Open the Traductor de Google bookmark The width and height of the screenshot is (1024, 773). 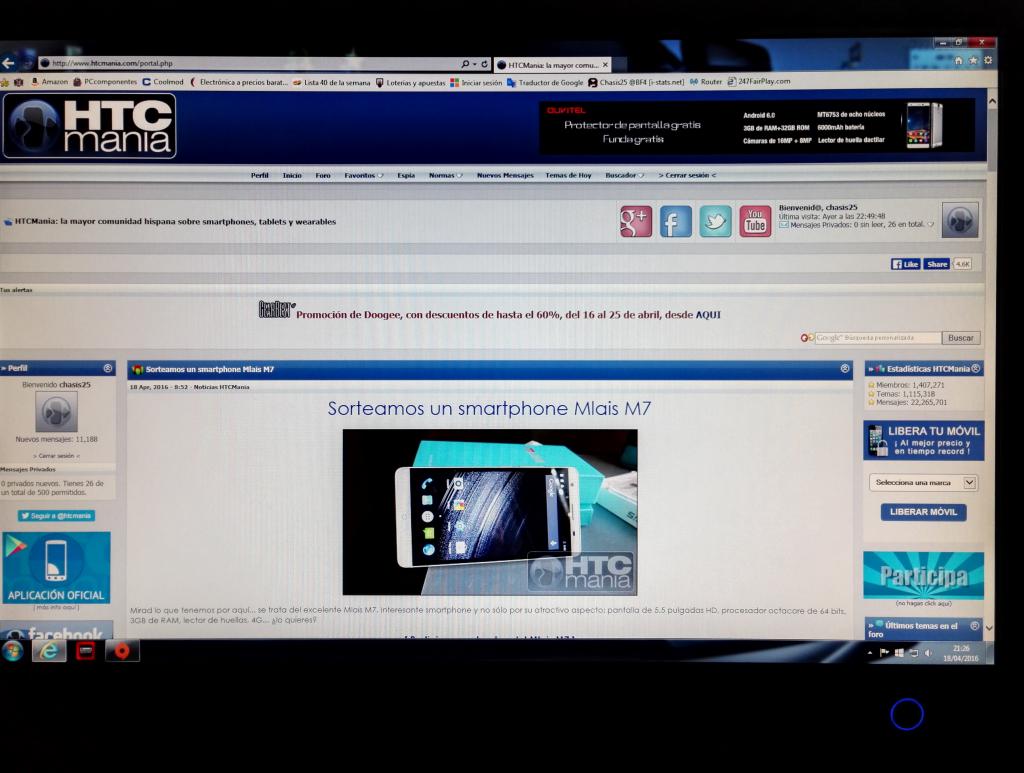coord(545,82)
